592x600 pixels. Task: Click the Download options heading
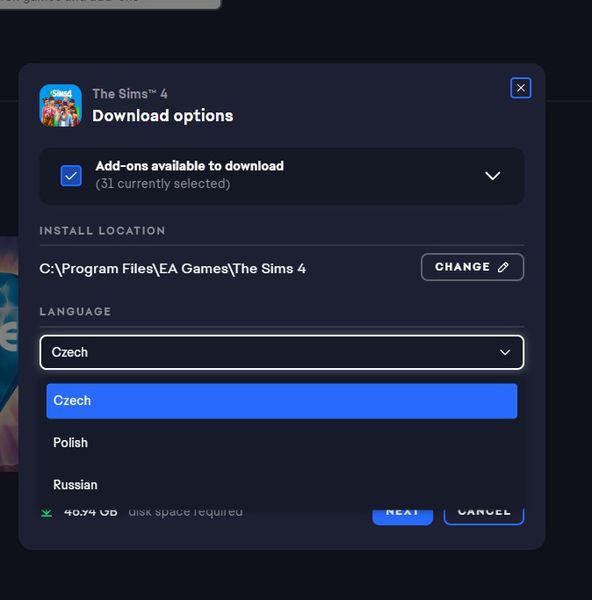tap(163, 116)
